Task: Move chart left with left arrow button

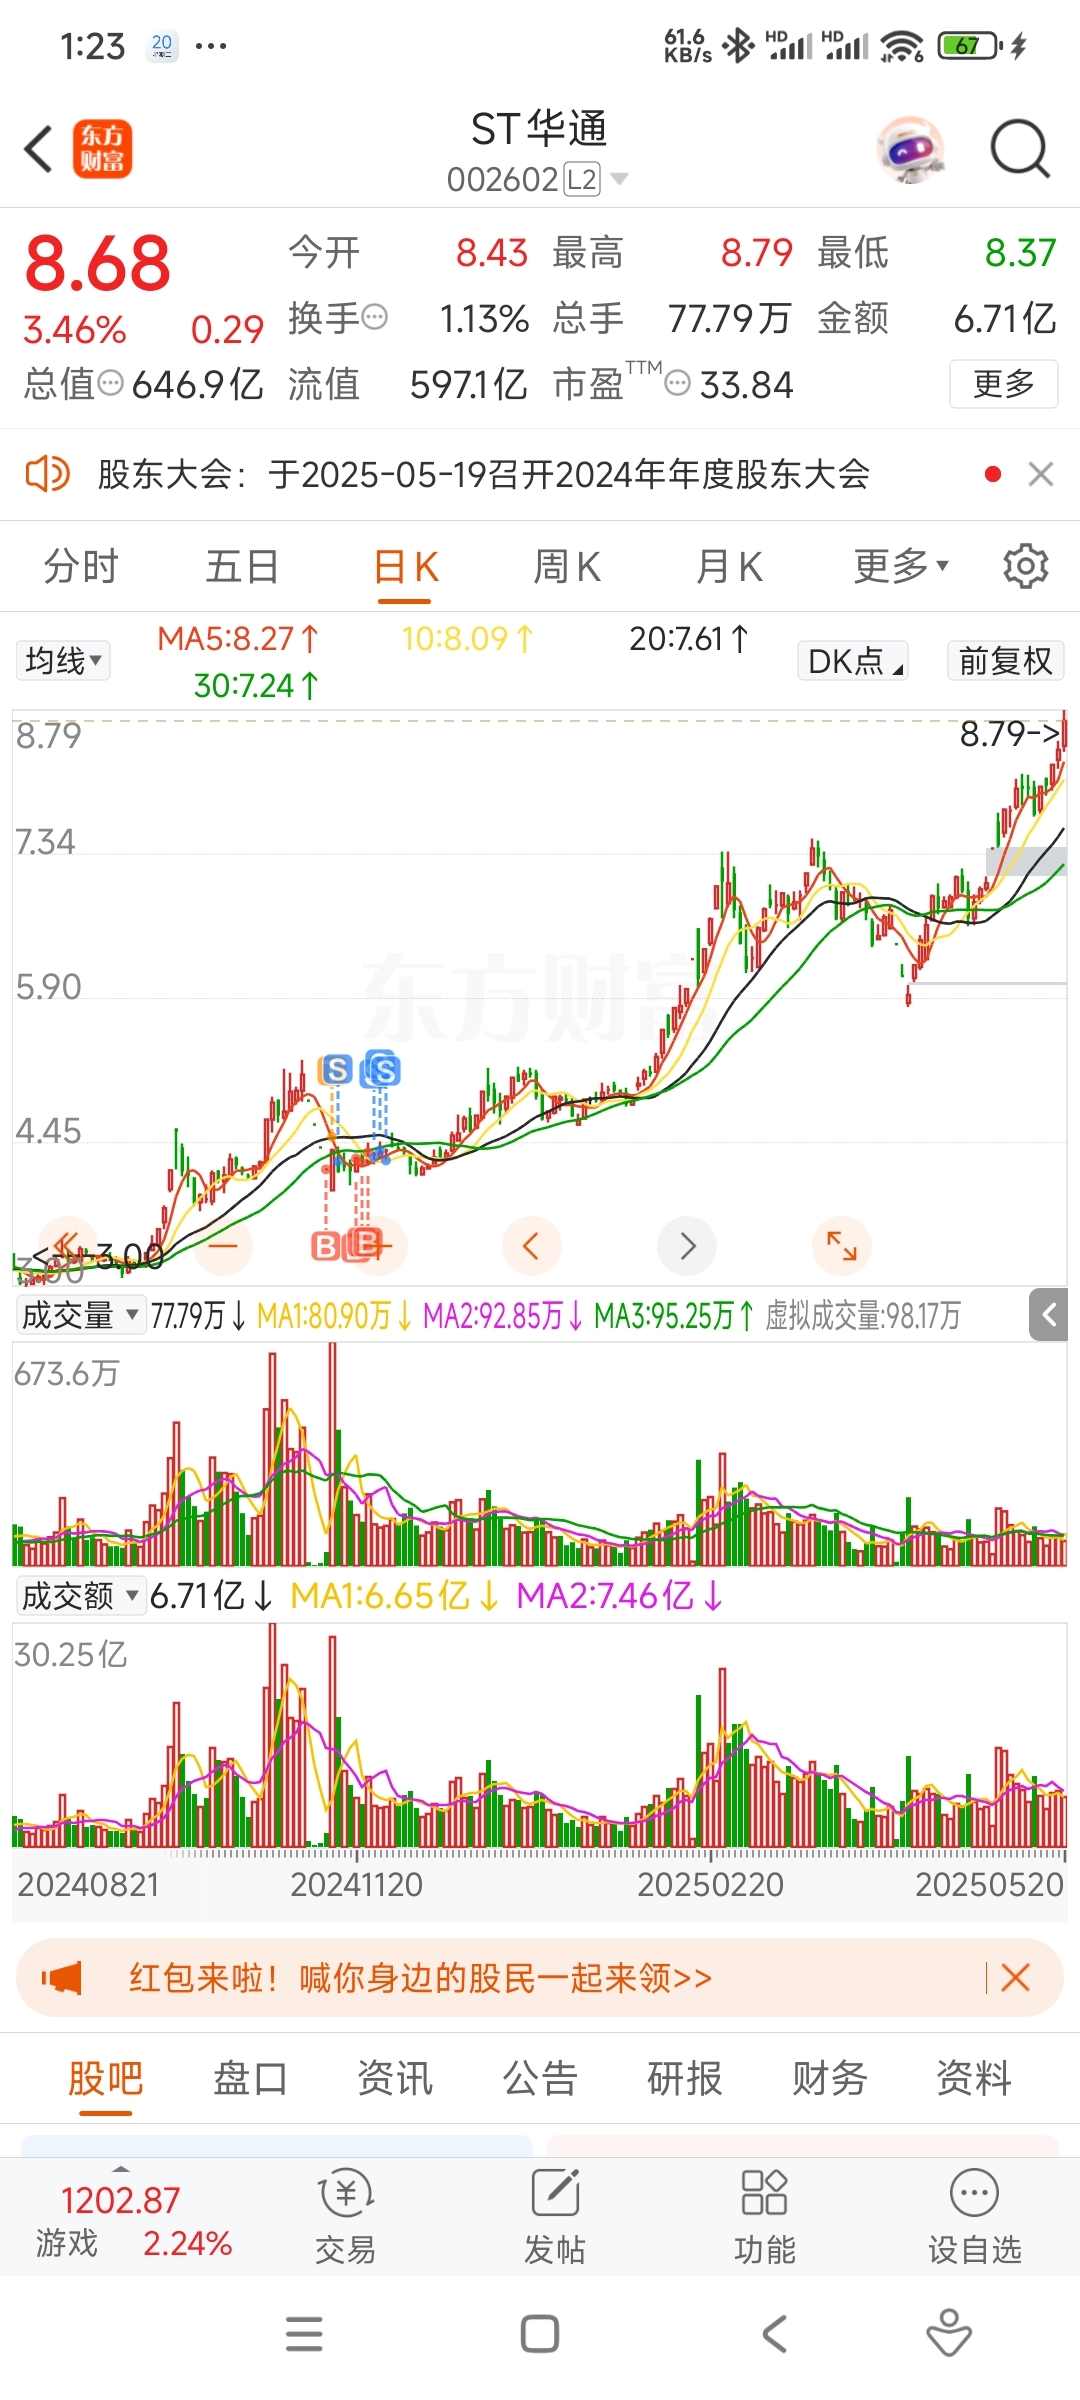Action: [x=531, y=1246]
